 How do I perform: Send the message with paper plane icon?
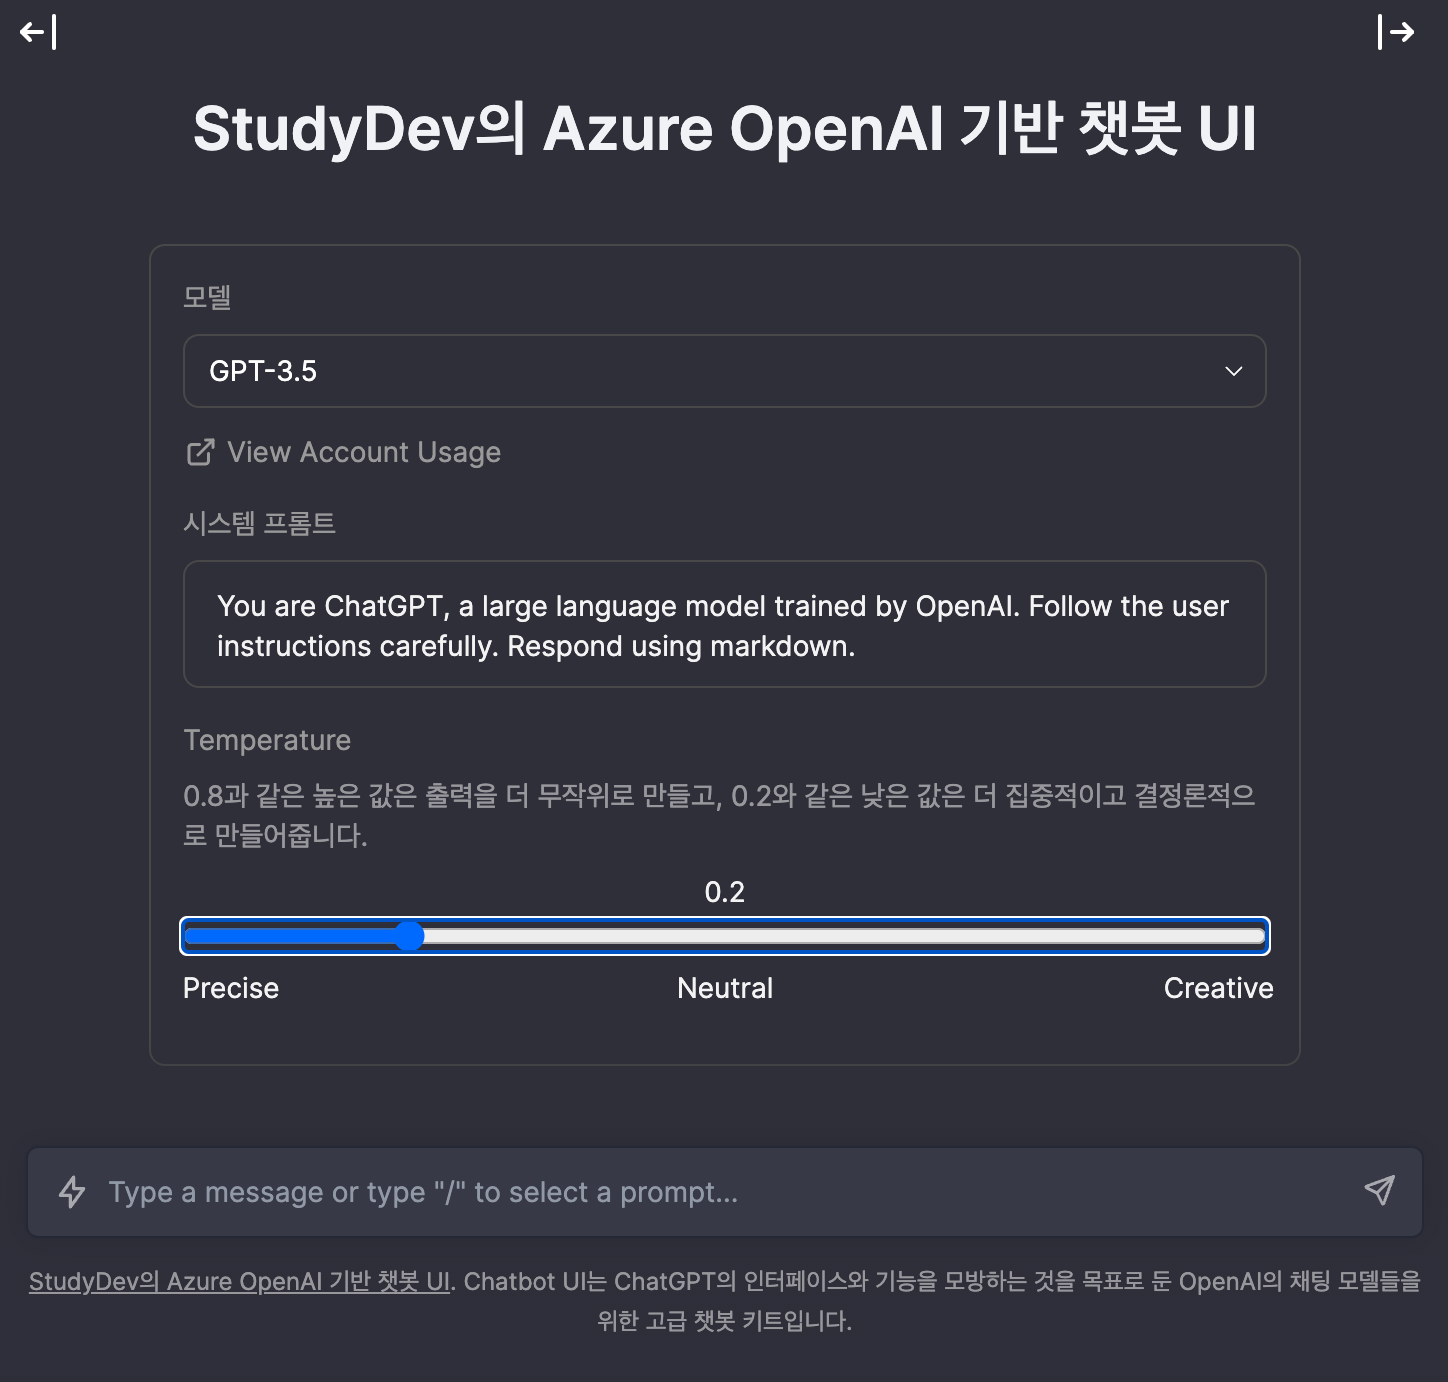point(1380,1190)
